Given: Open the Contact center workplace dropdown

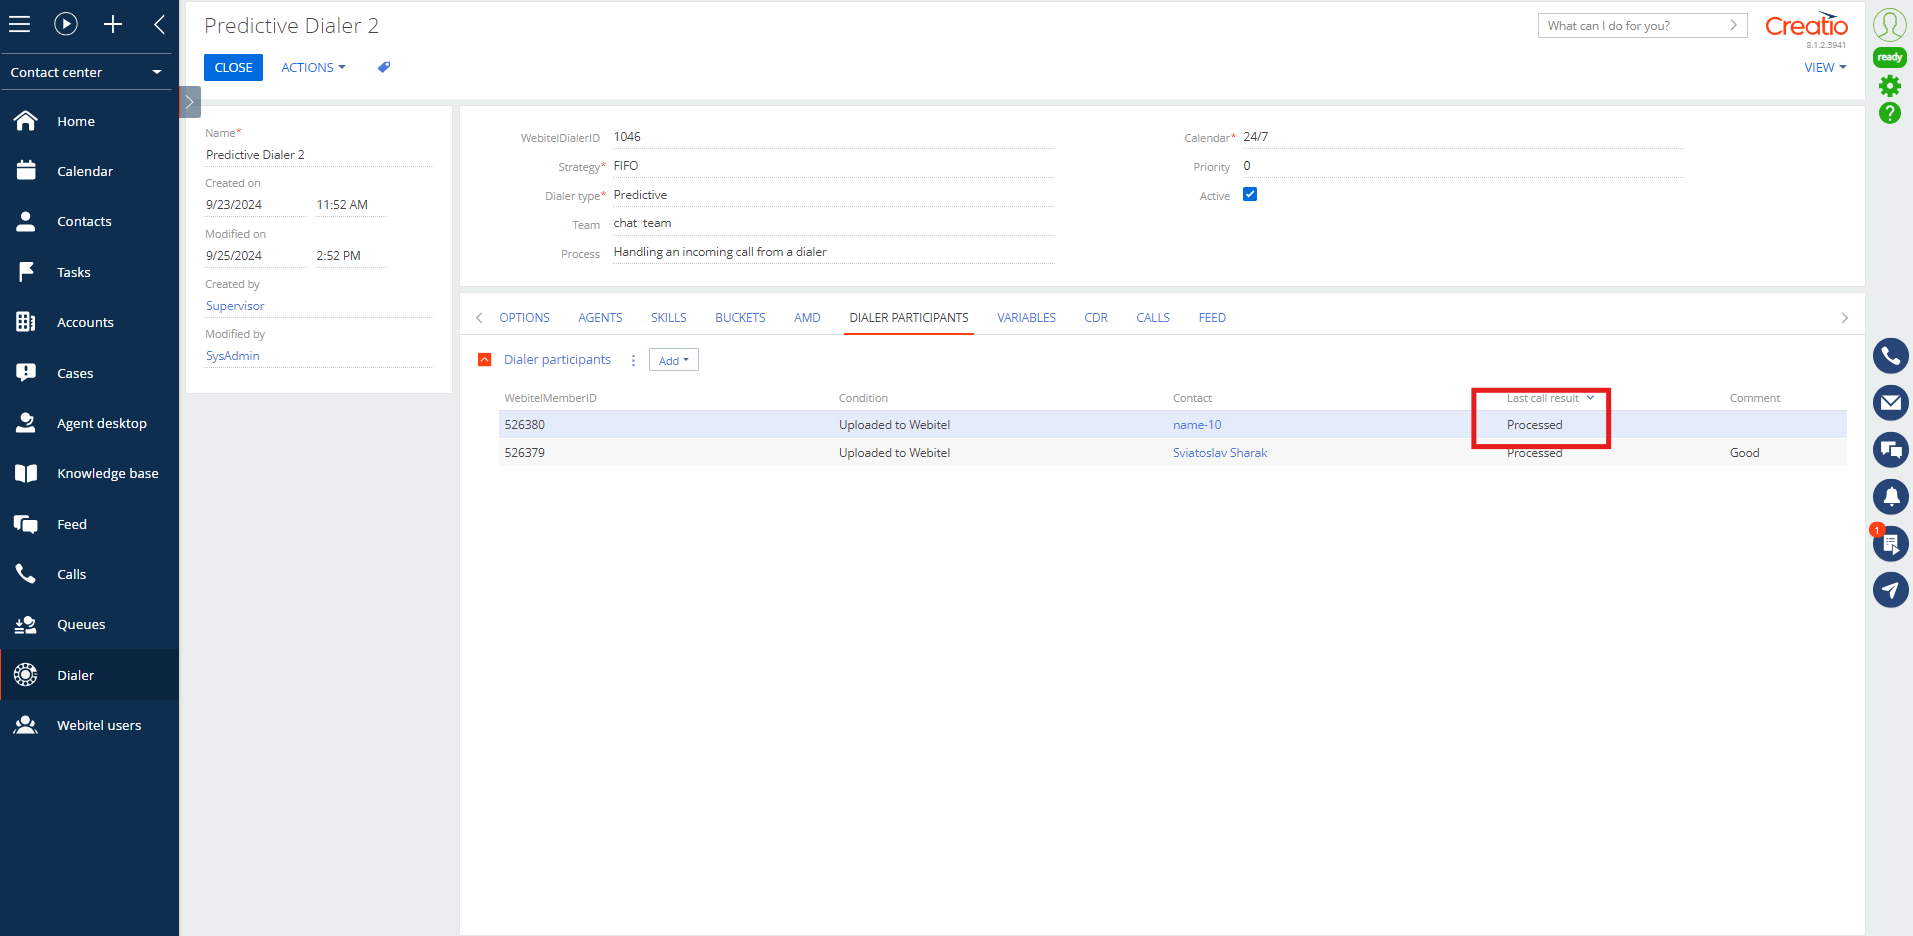Looking at the screenshot, I should coord(86,72).
